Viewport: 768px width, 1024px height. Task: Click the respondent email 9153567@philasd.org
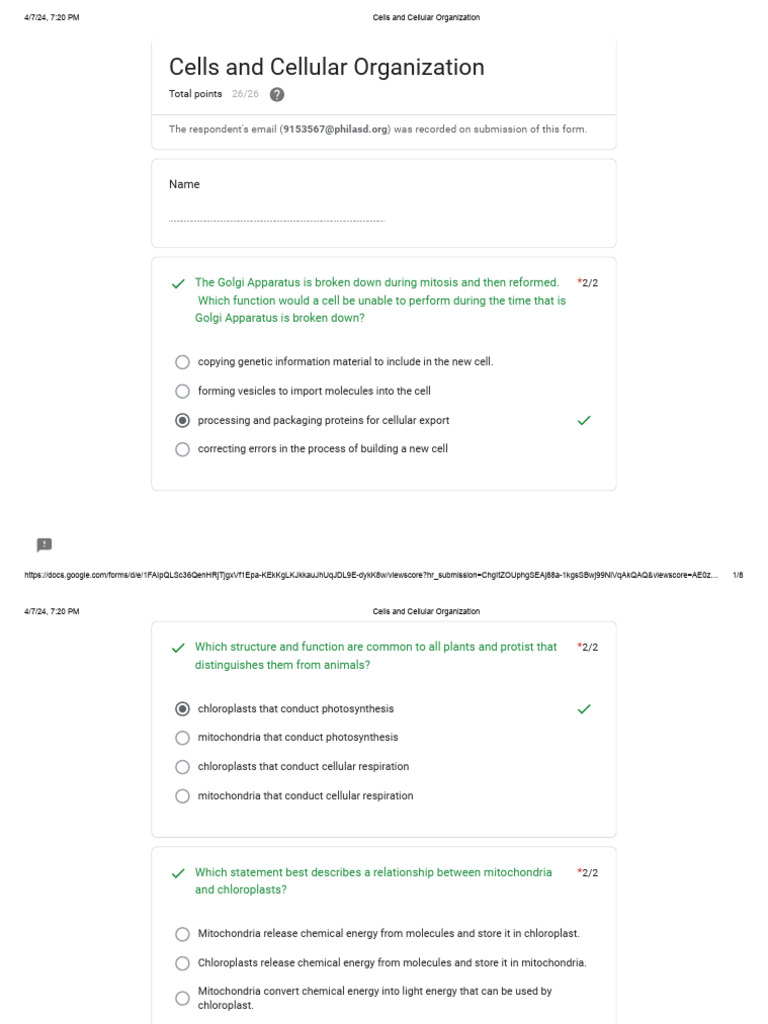coord(335,129)
